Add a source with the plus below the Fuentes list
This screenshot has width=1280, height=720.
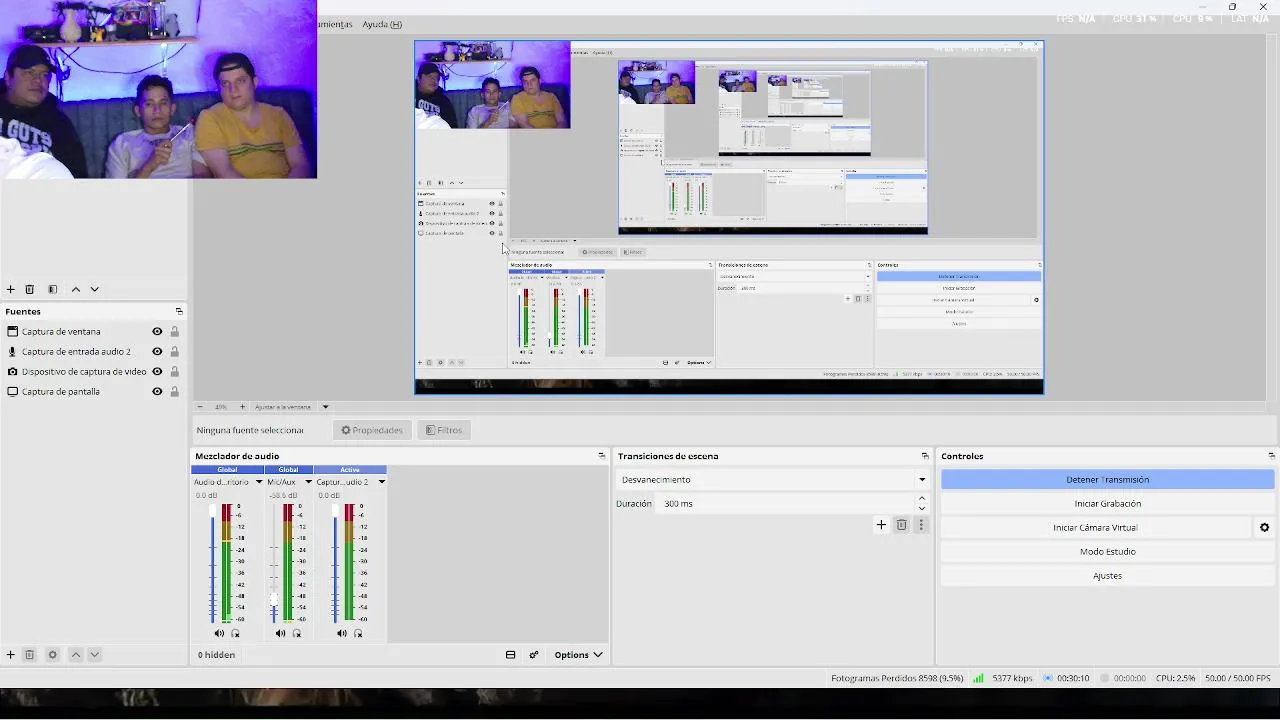pos(11,655)
